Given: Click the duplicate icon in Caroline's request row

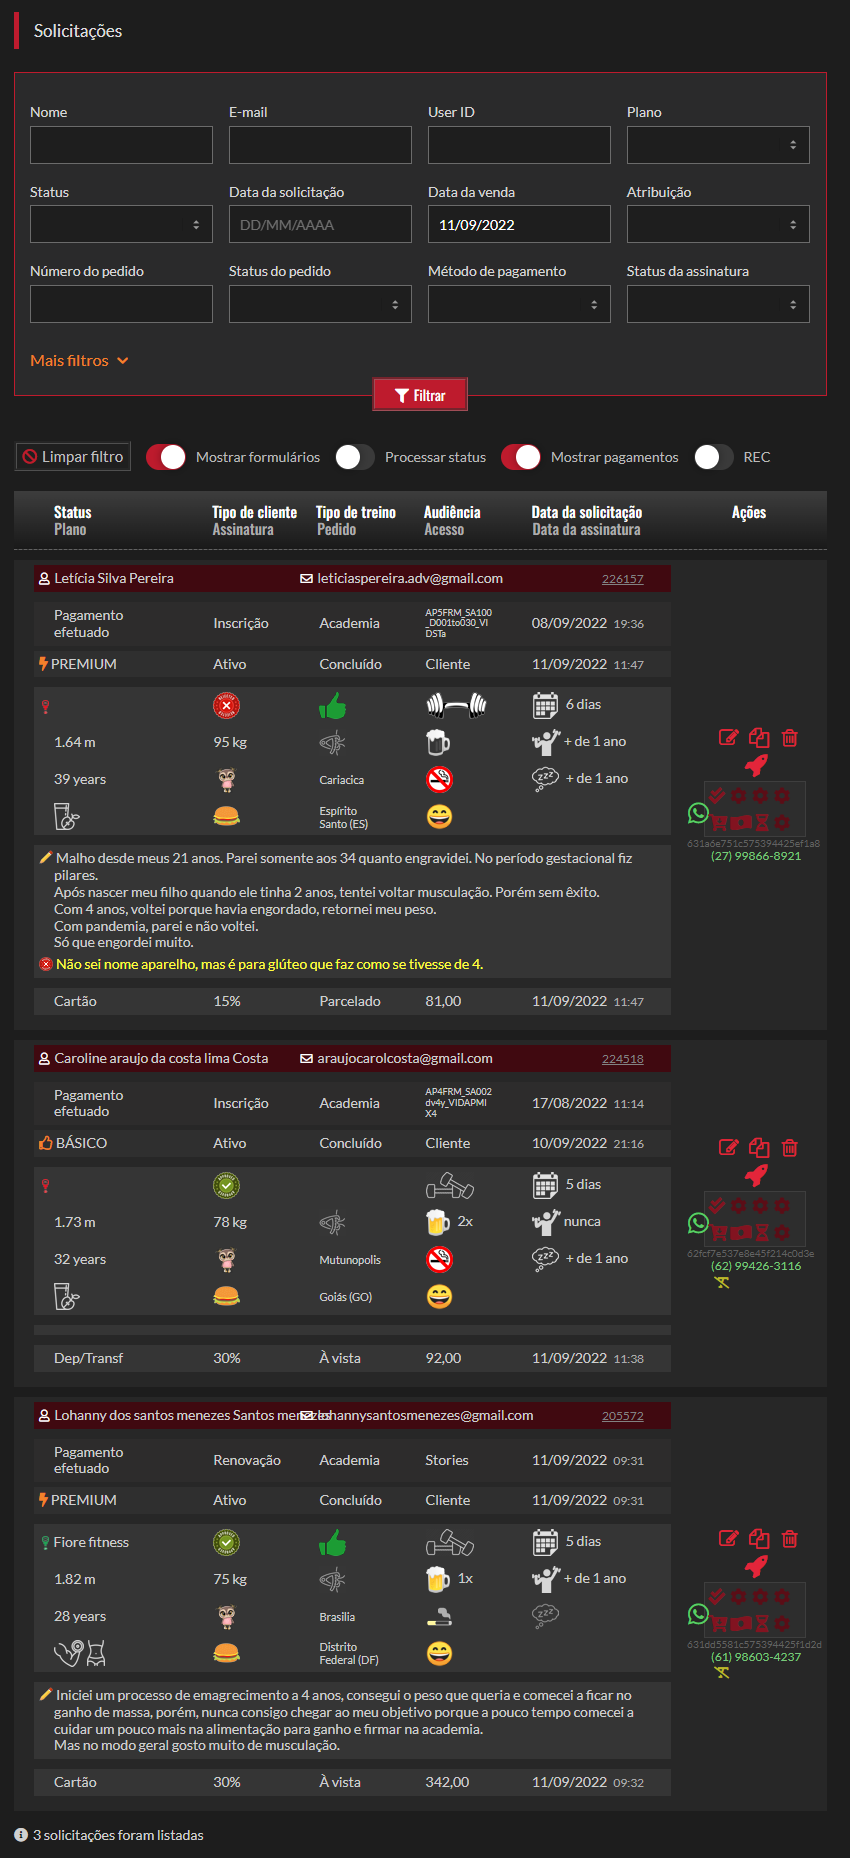Looking at the screenshot, I should click(759, 1147).
